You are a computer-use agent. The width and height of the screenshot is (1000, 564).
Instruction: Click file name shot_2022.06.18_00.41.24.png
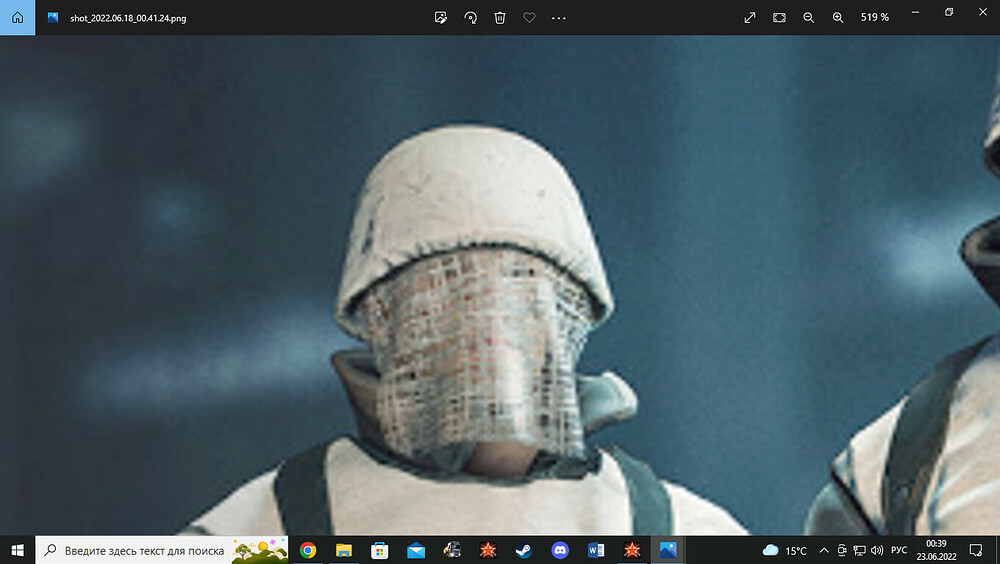coord(128,19)
